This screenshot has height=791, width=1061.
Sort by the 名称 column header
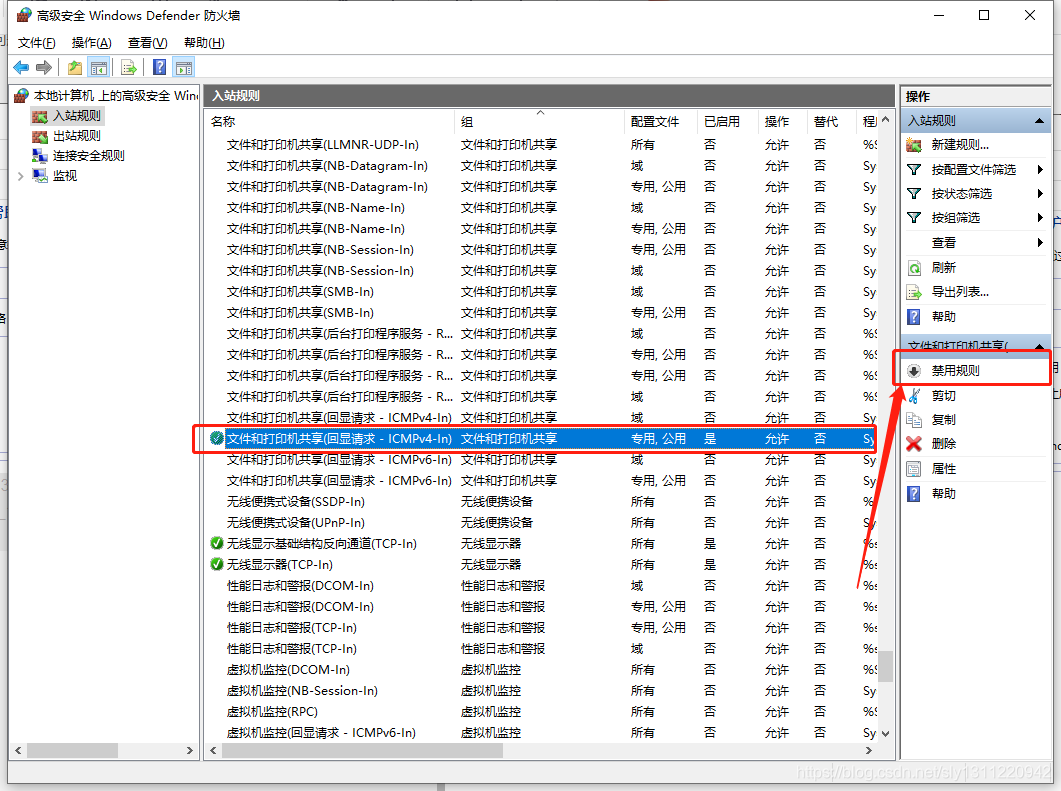tap(330, 122)
